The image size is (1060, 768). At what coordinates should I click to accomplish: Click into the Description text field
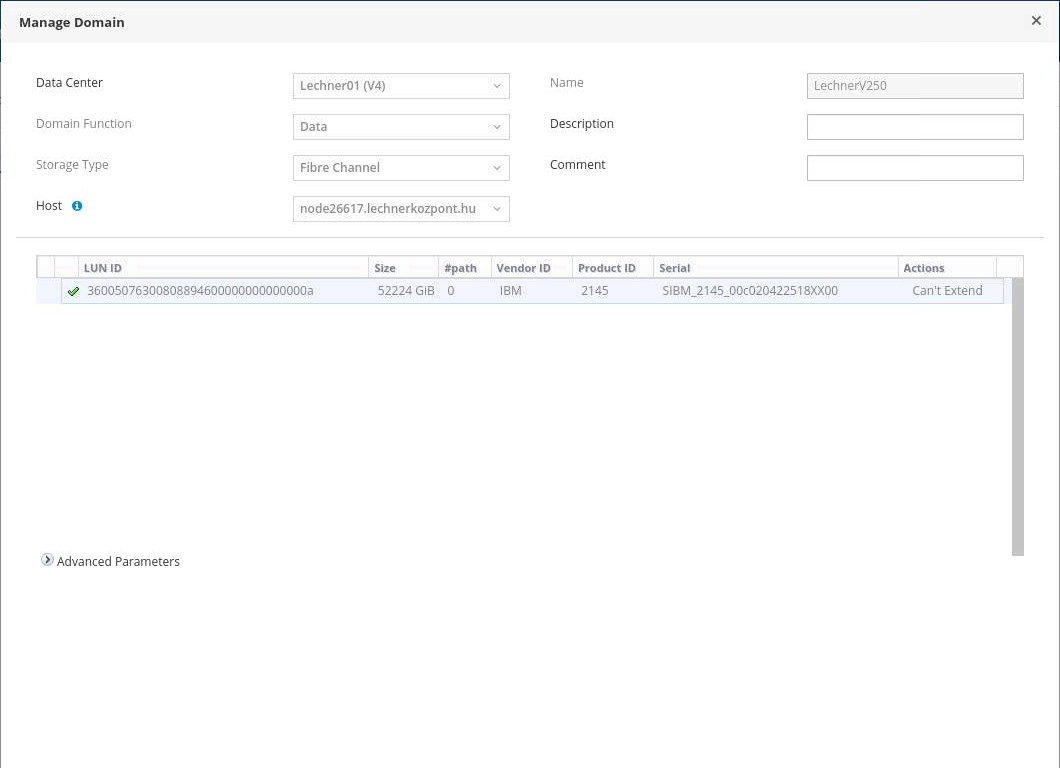click(915, 127)
